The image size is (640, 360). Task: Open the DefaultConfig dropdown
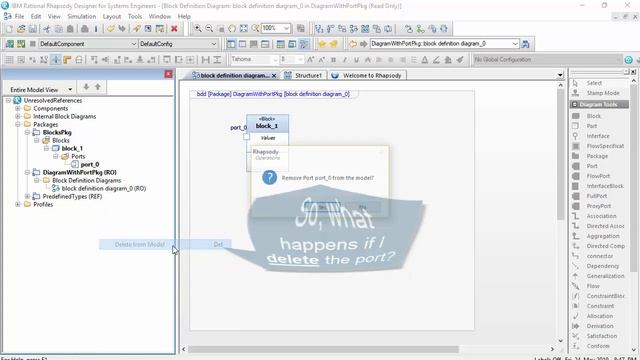[x=214, y=44]
